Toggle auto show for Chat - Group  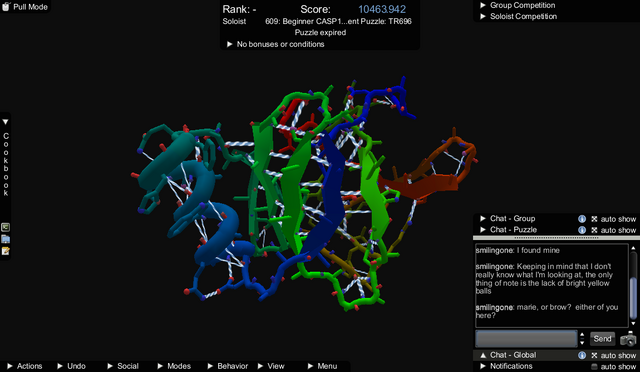(594, 219)
